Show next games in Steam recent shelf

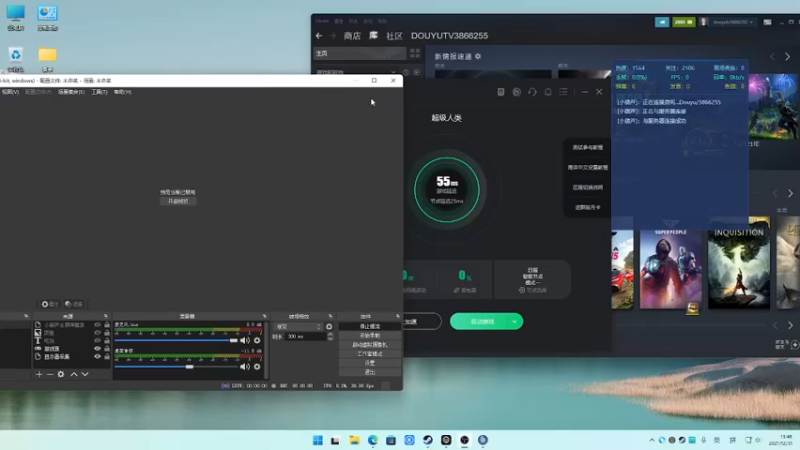[x=790, y=193]
